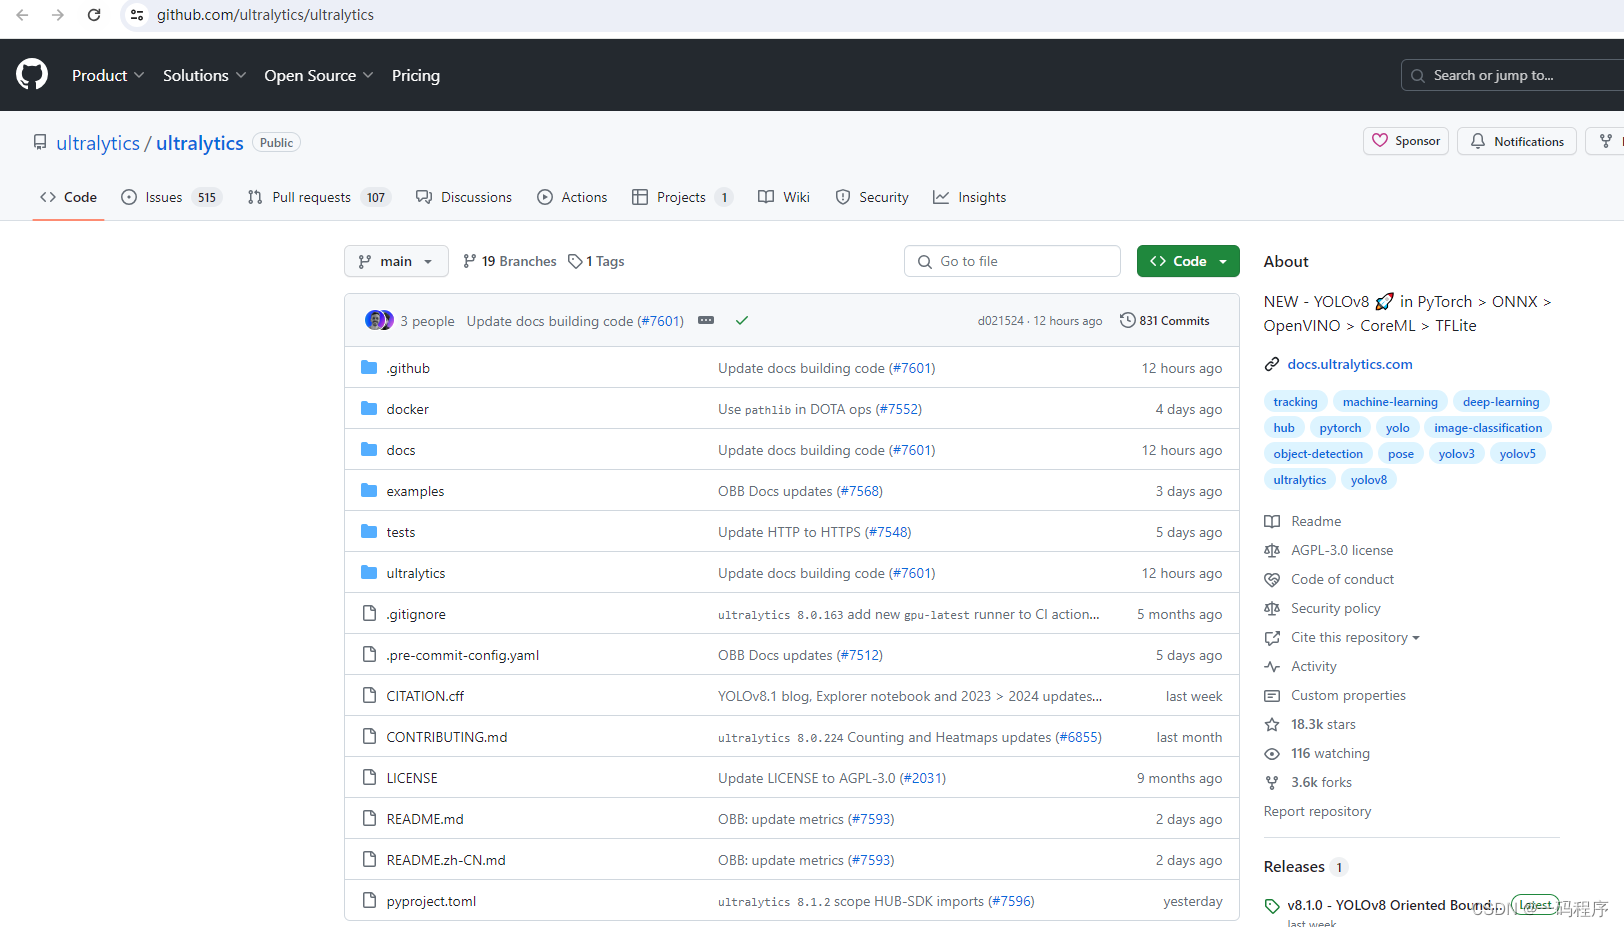Click the browser address bar URL

pos(265,15)
